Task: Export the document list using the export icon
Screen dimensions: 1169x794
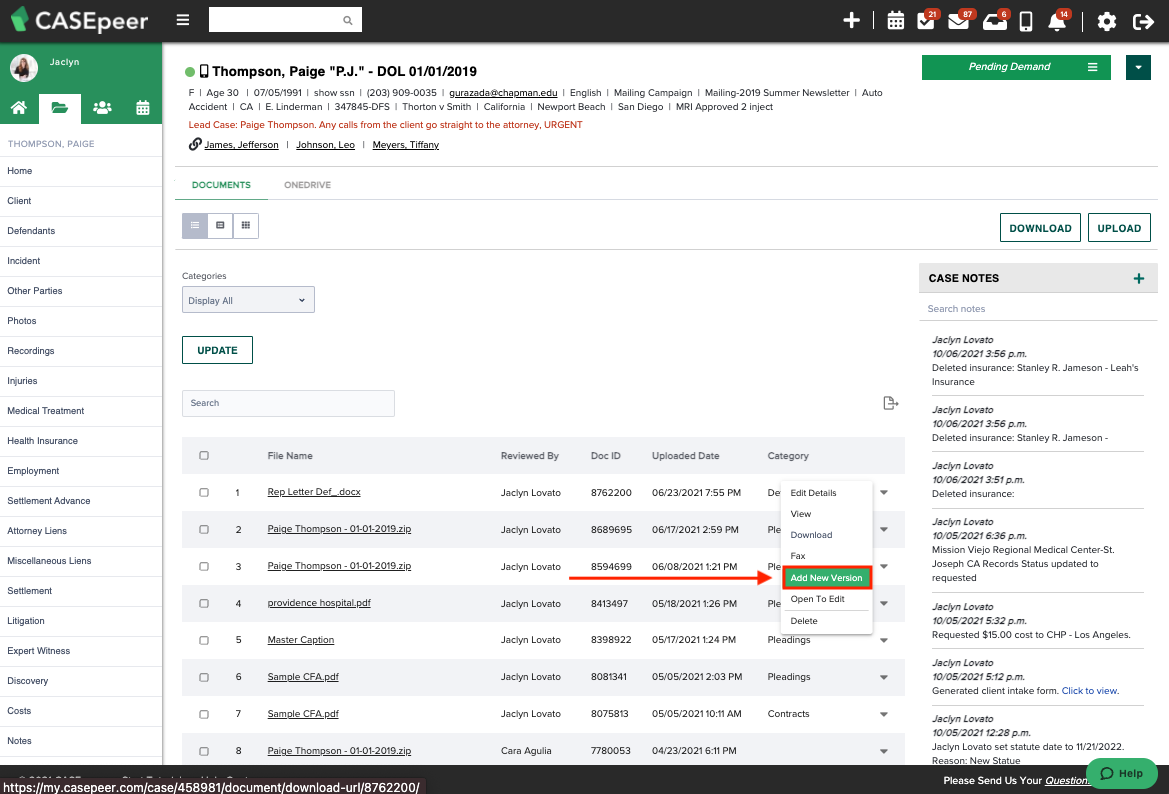Action: 890,402
